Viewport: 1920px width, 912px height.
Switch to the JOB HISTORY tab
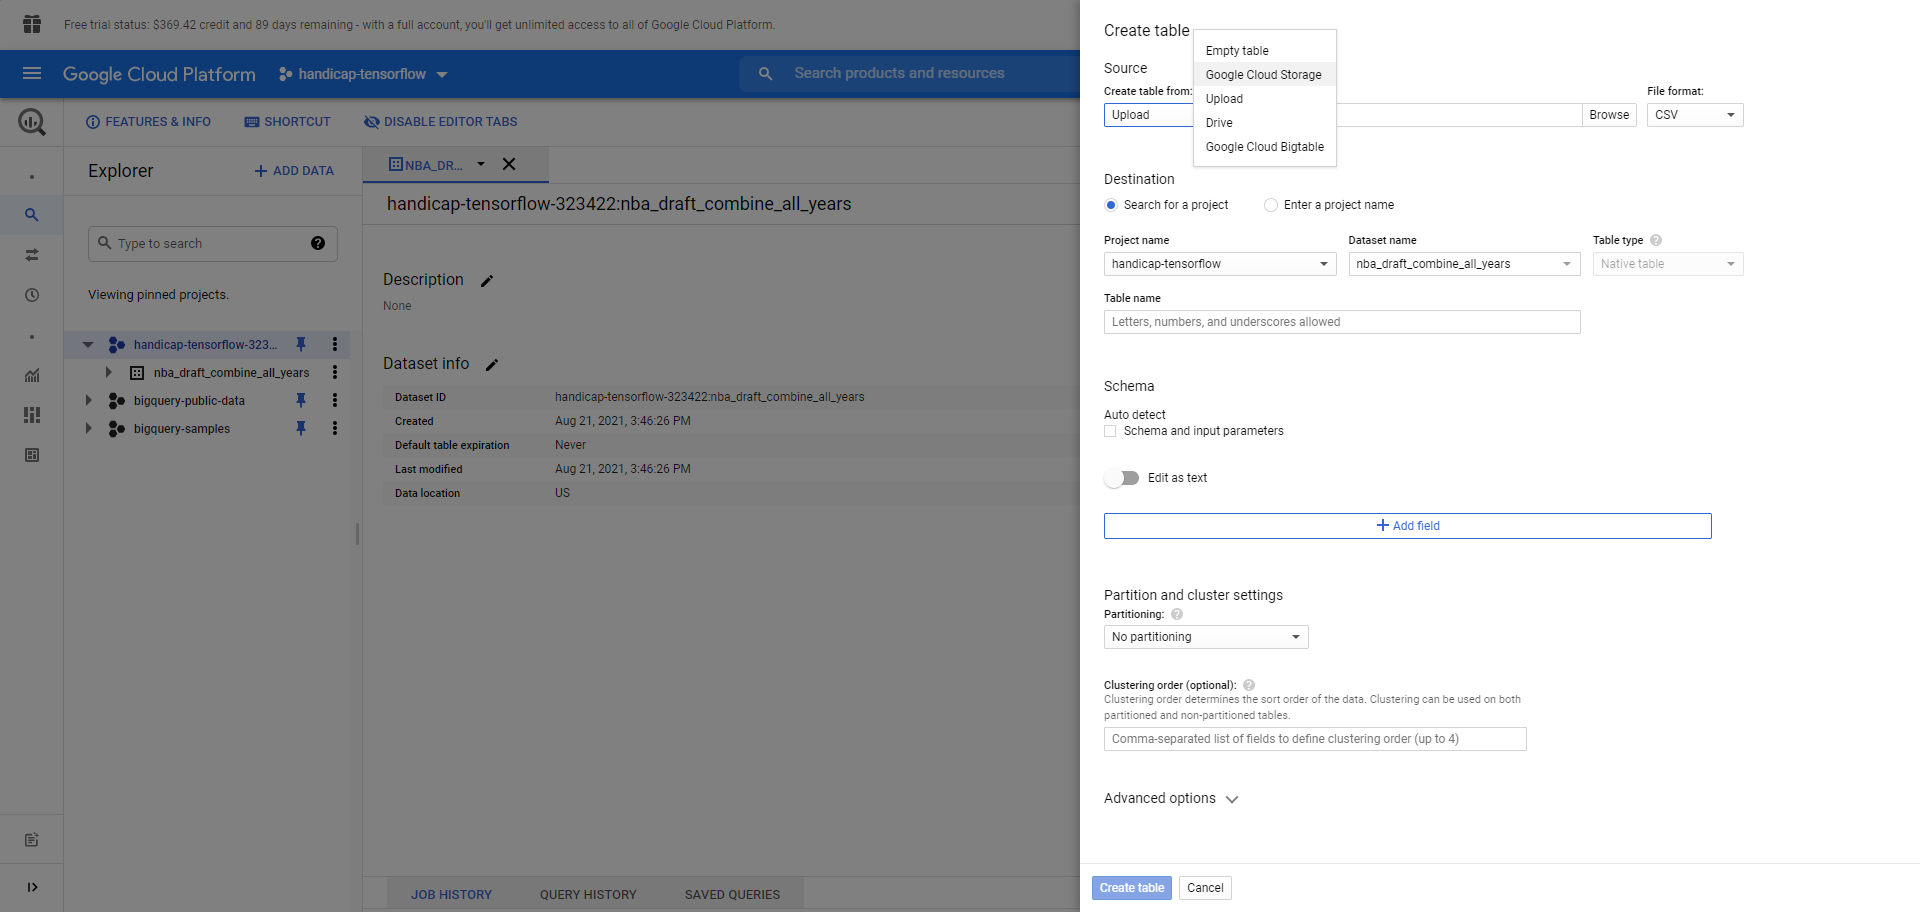click(x=451, y=895)
